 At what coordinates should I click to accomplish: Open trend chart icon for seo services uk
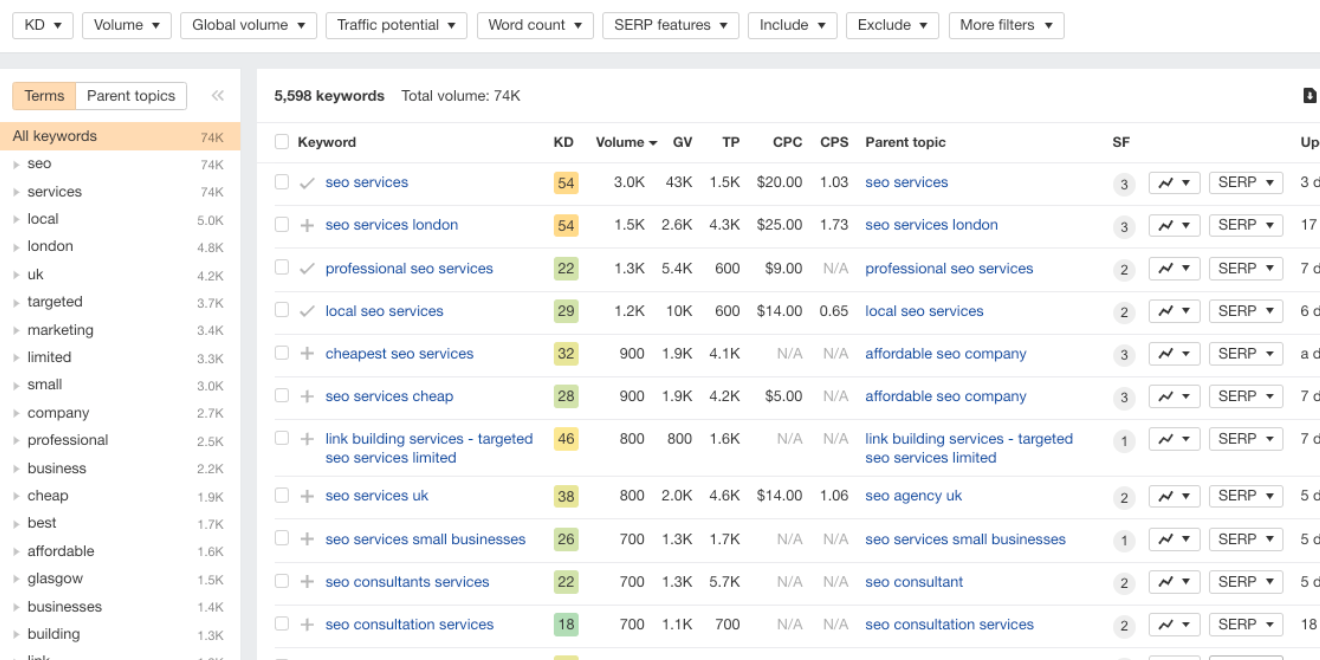(1173, 496)
